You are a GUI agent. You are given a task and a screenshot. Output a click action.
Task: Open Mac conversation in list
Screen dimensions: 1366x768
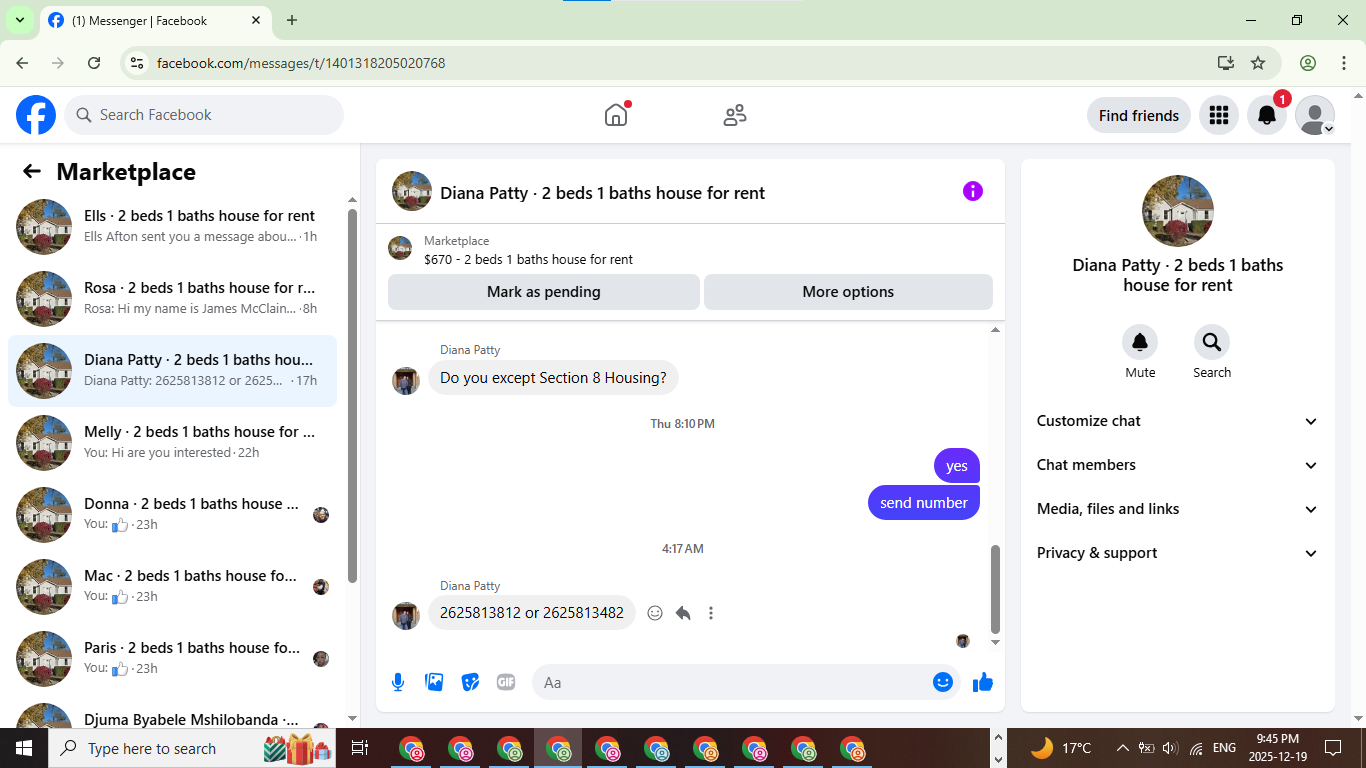coord(172,587)
